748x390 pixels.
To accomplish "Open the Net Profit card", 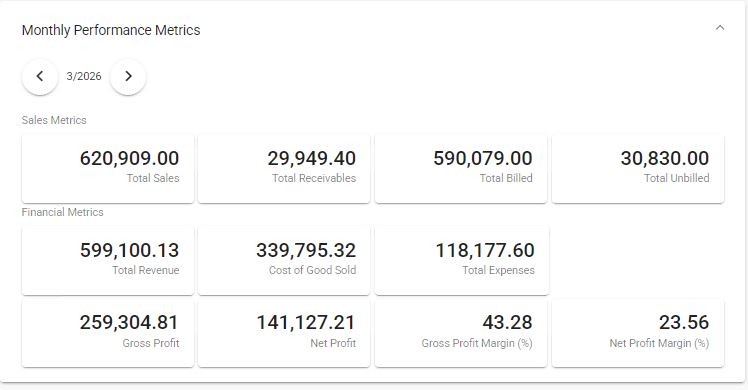I will click(x=284, y=333).
